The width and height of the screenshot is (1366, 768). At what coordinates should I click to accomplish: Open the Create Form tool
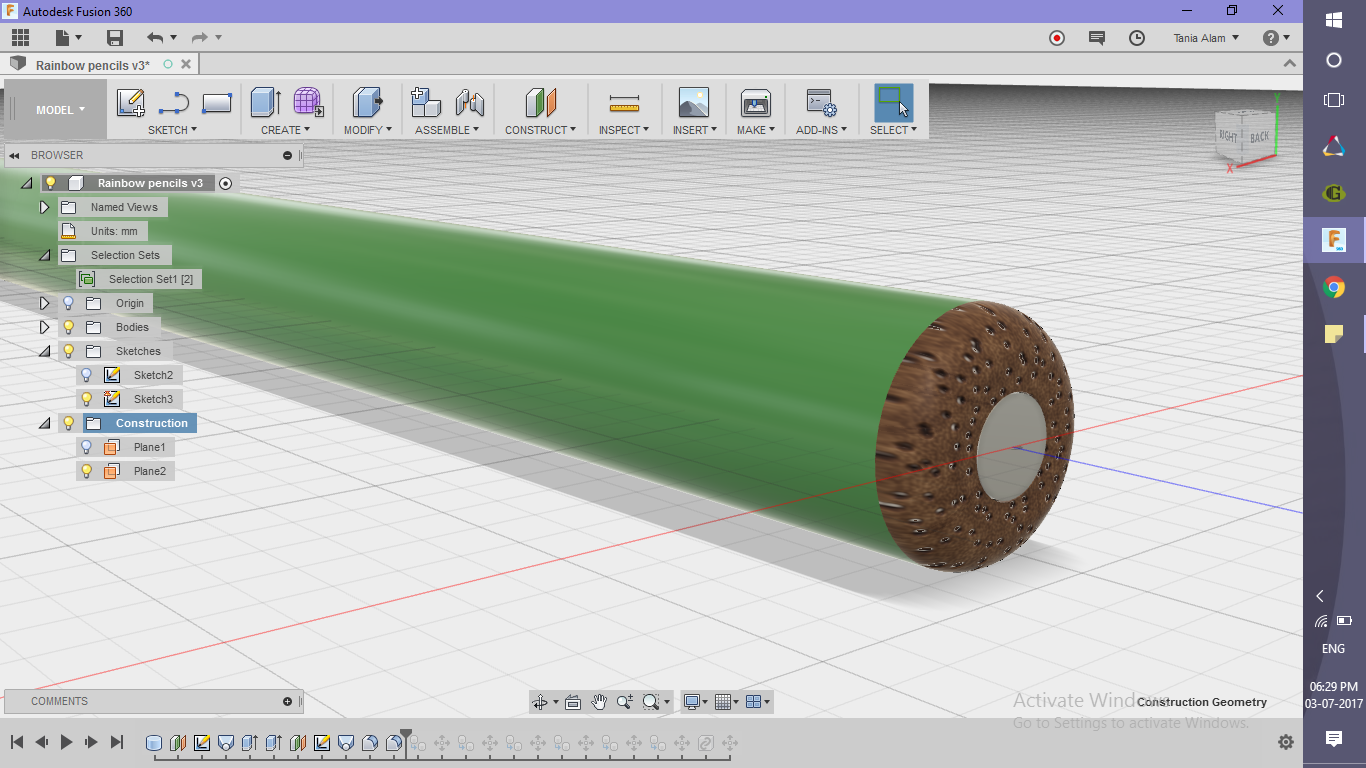[308, 102]
